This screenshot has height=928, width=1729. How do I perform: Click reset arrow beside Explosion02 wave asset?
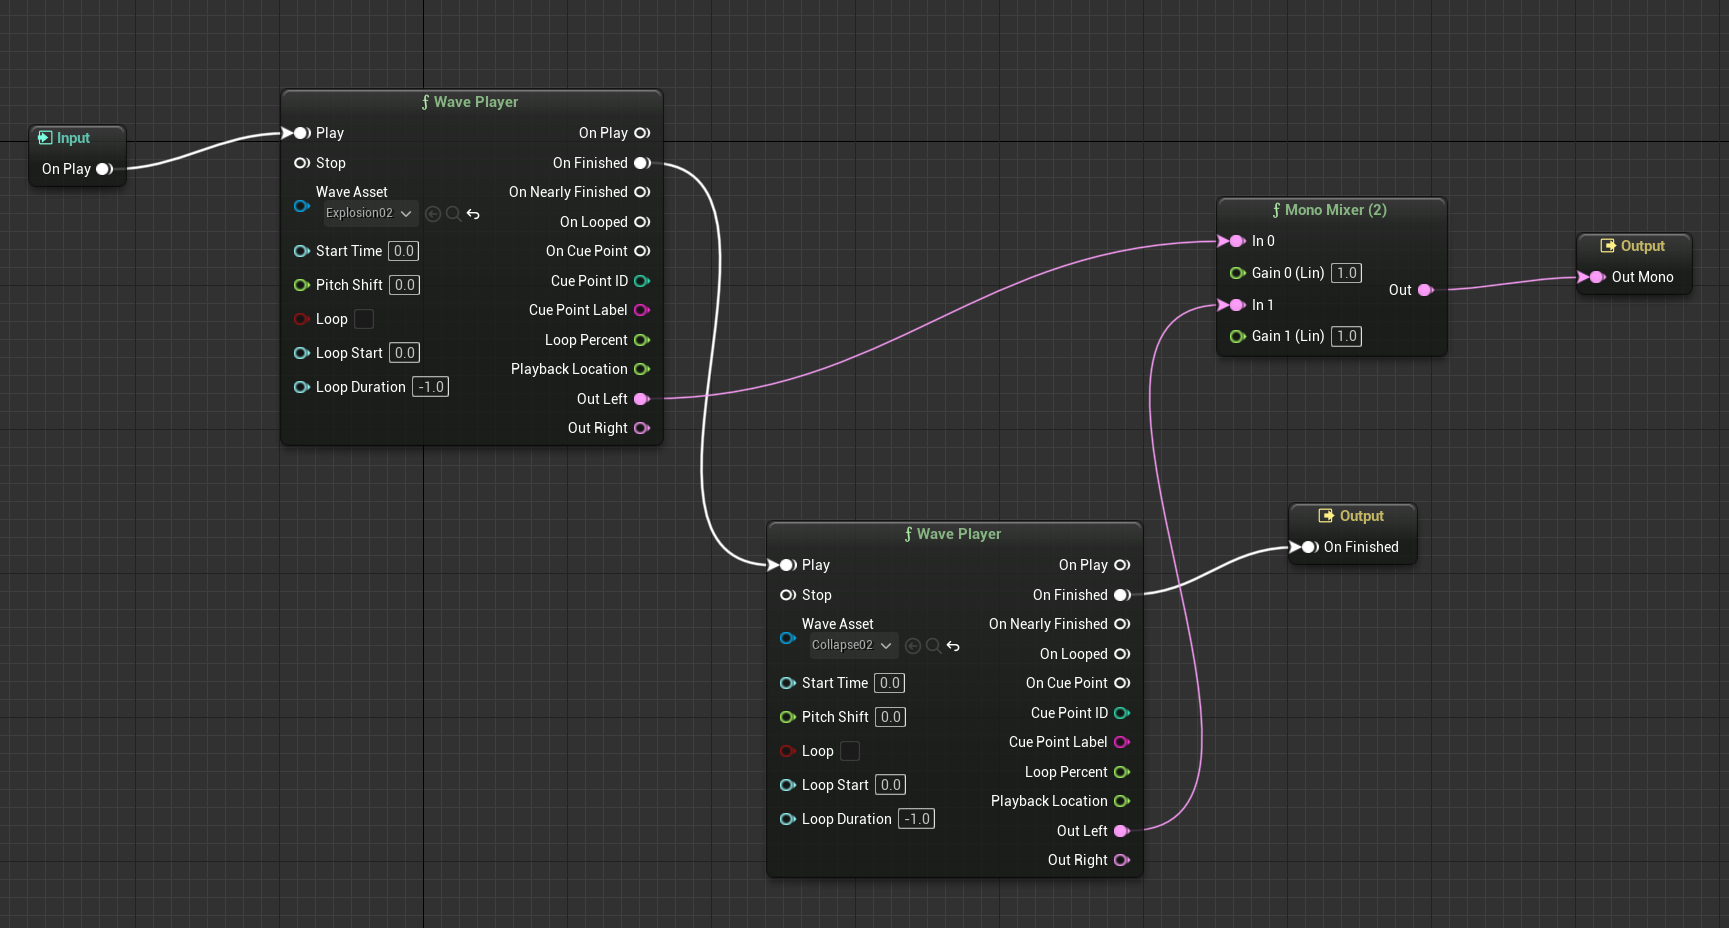473,214
